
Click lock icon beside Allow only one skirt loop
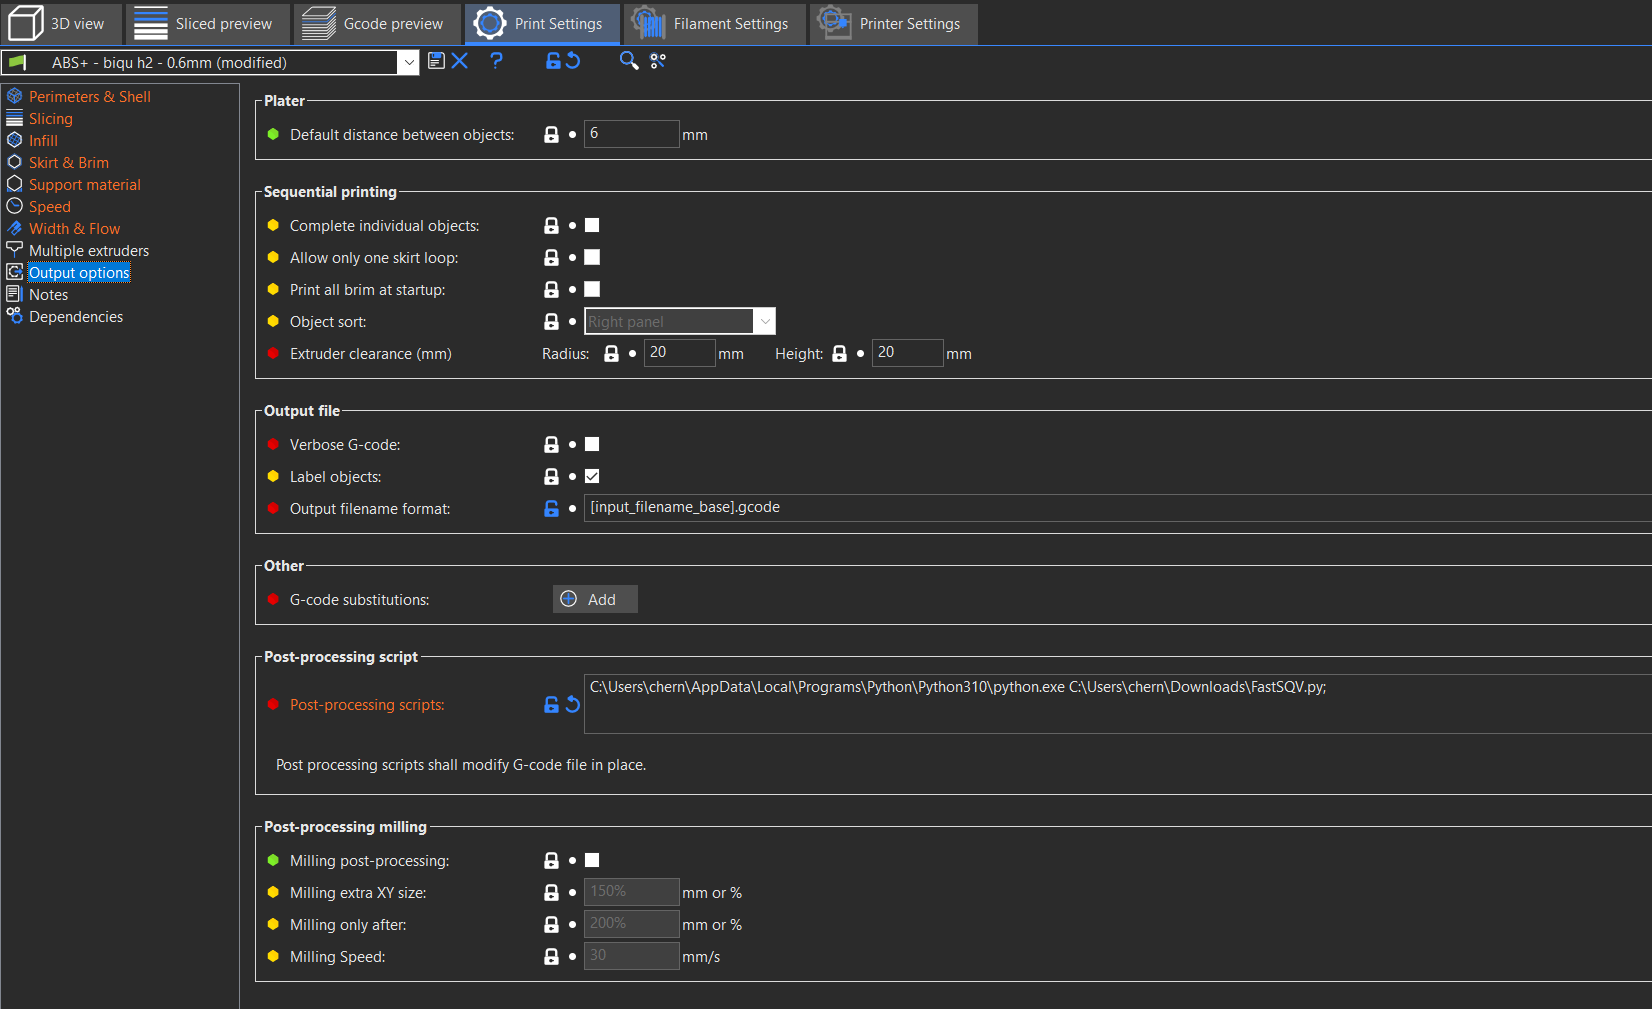[x=551, y=258]
